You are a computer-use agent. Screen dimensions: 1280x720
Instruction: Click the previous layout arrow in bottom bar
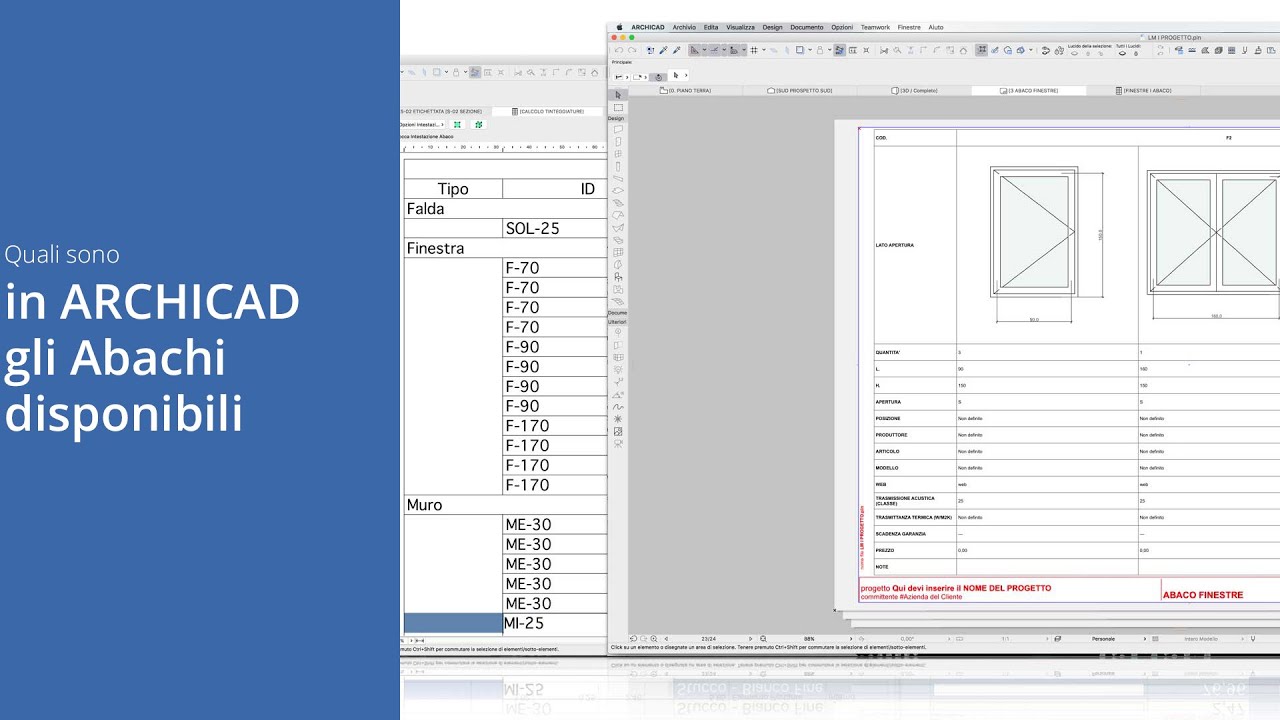click(x=667, y=638)
